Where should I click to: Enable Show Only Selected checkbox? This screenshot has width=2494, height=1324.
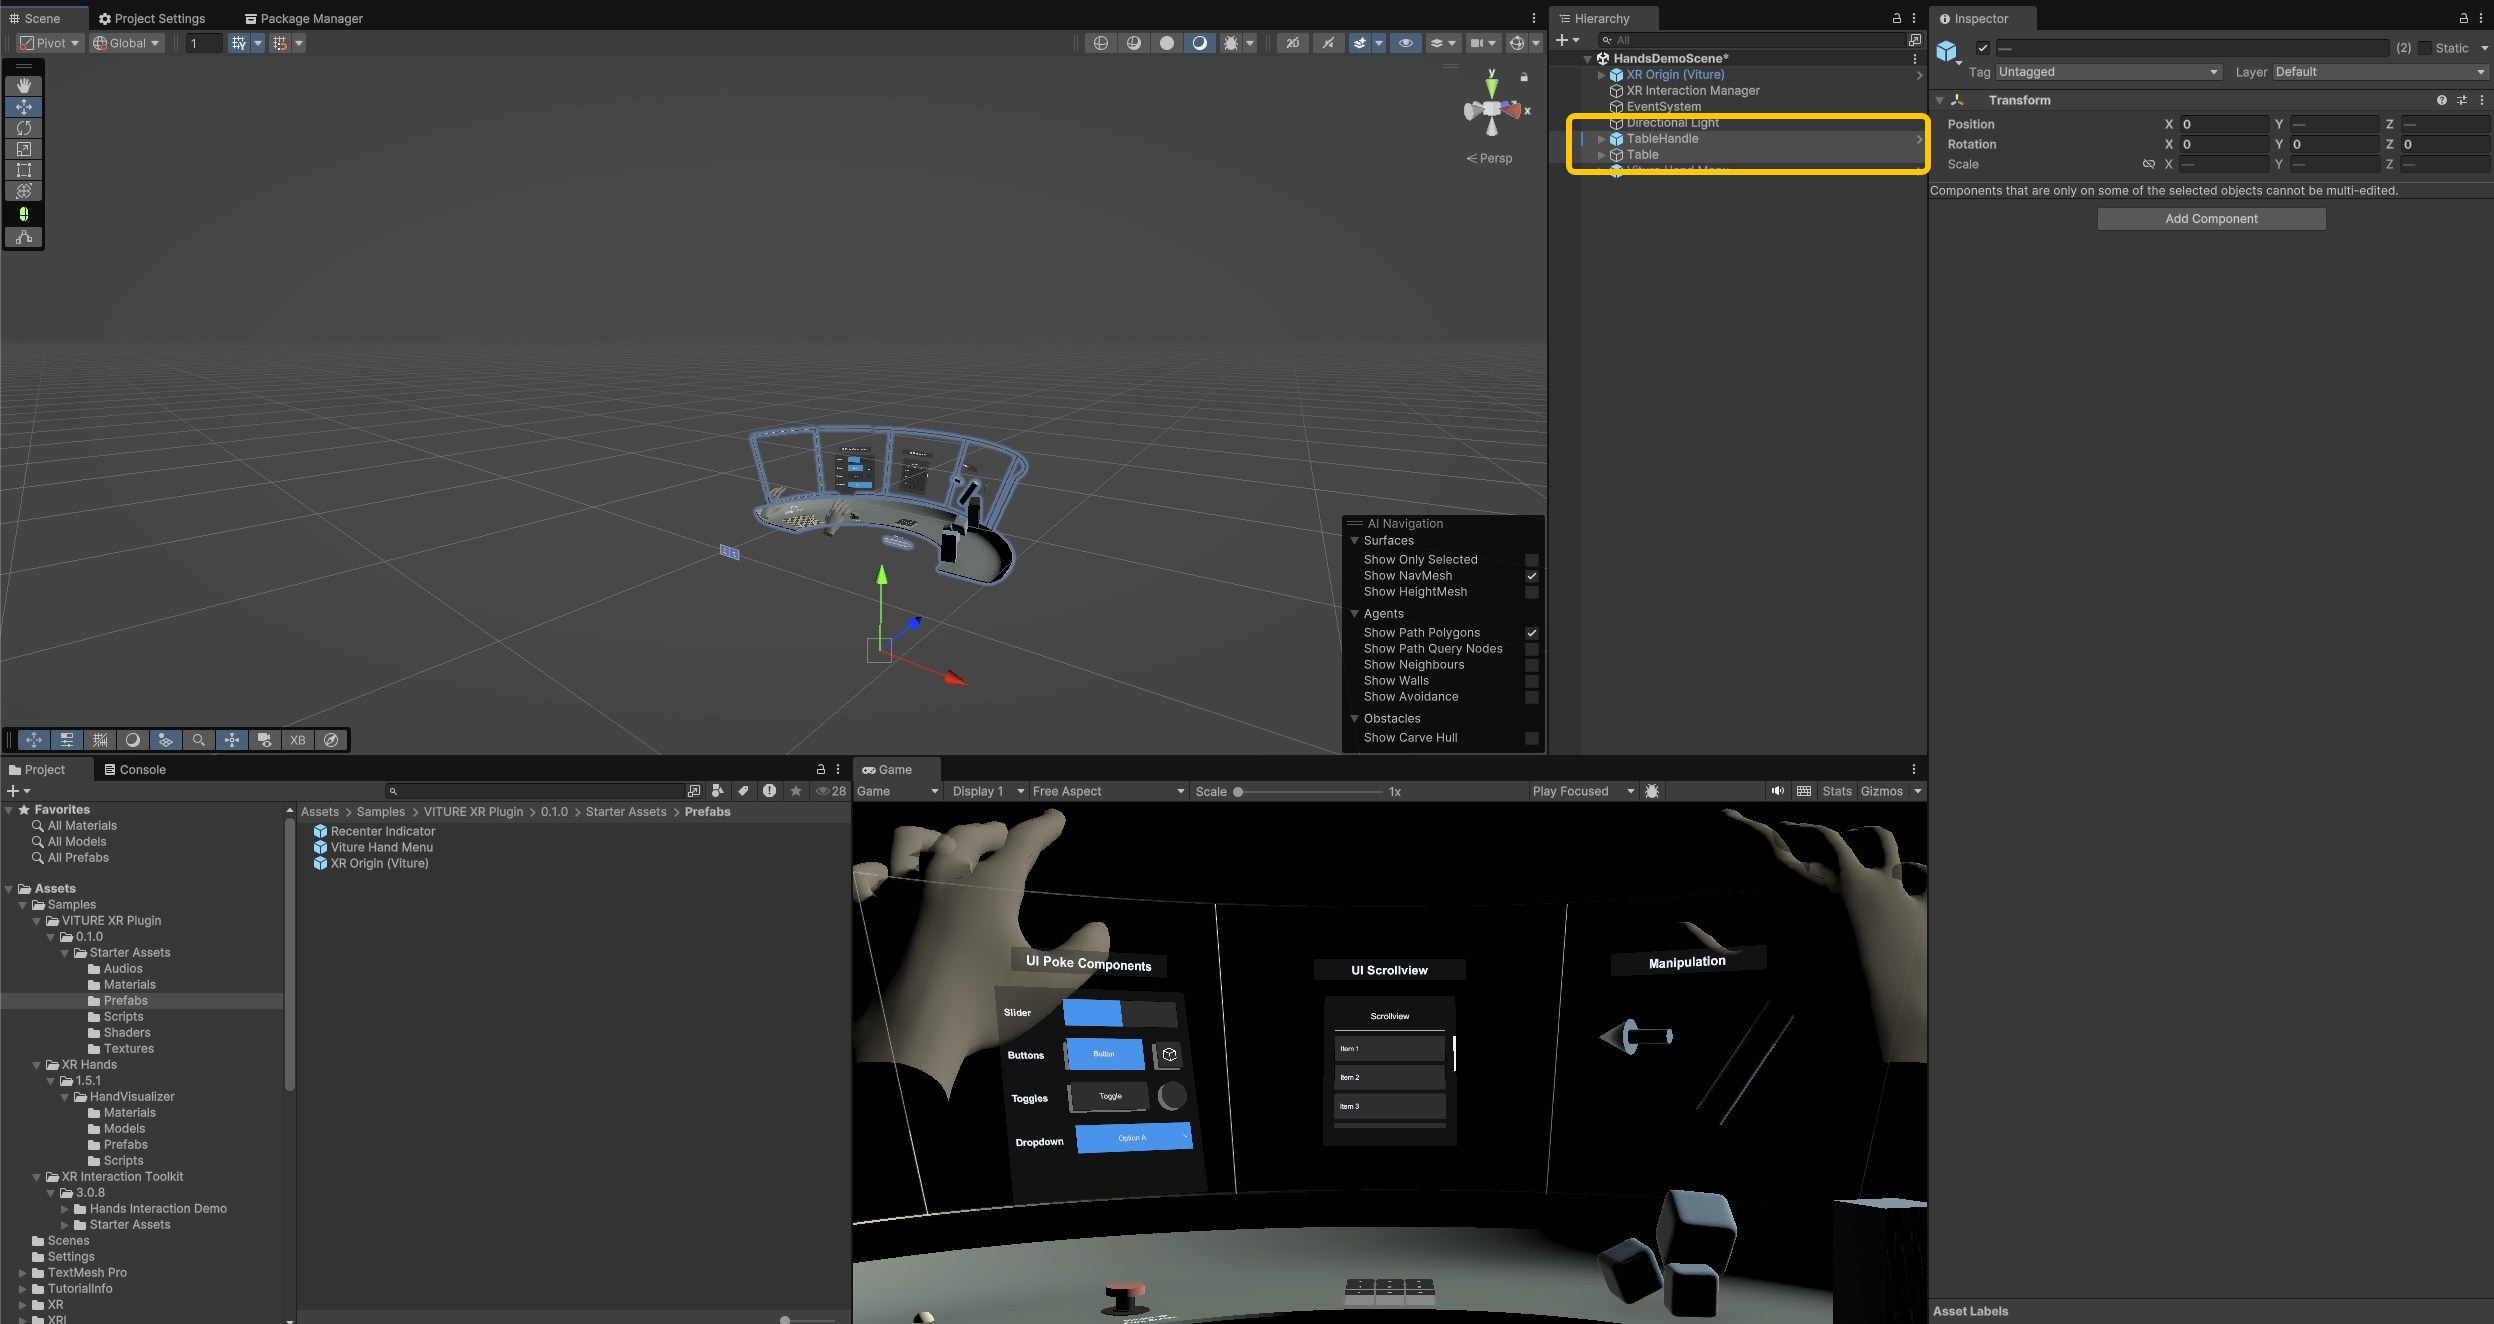(x=1531, y=560)
